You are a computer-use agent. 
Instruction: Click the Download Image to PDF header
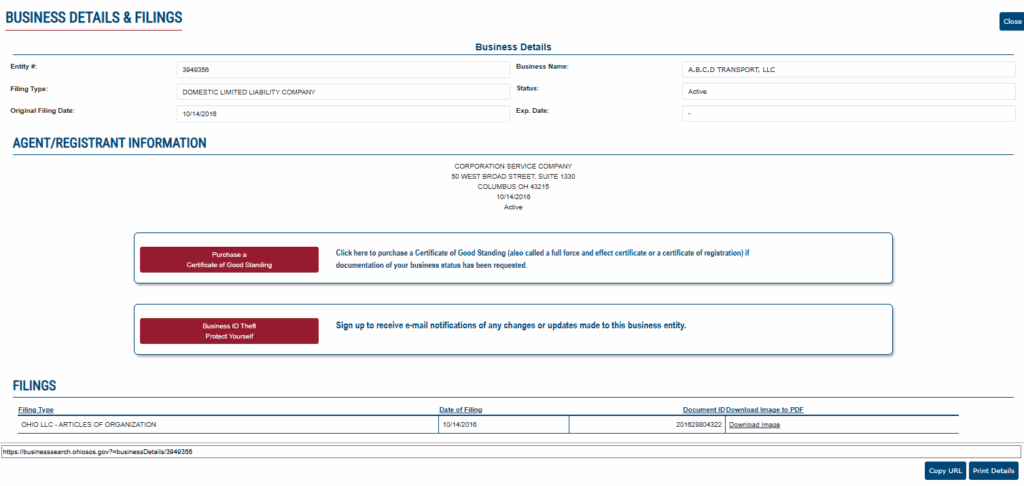pos(764,410)
